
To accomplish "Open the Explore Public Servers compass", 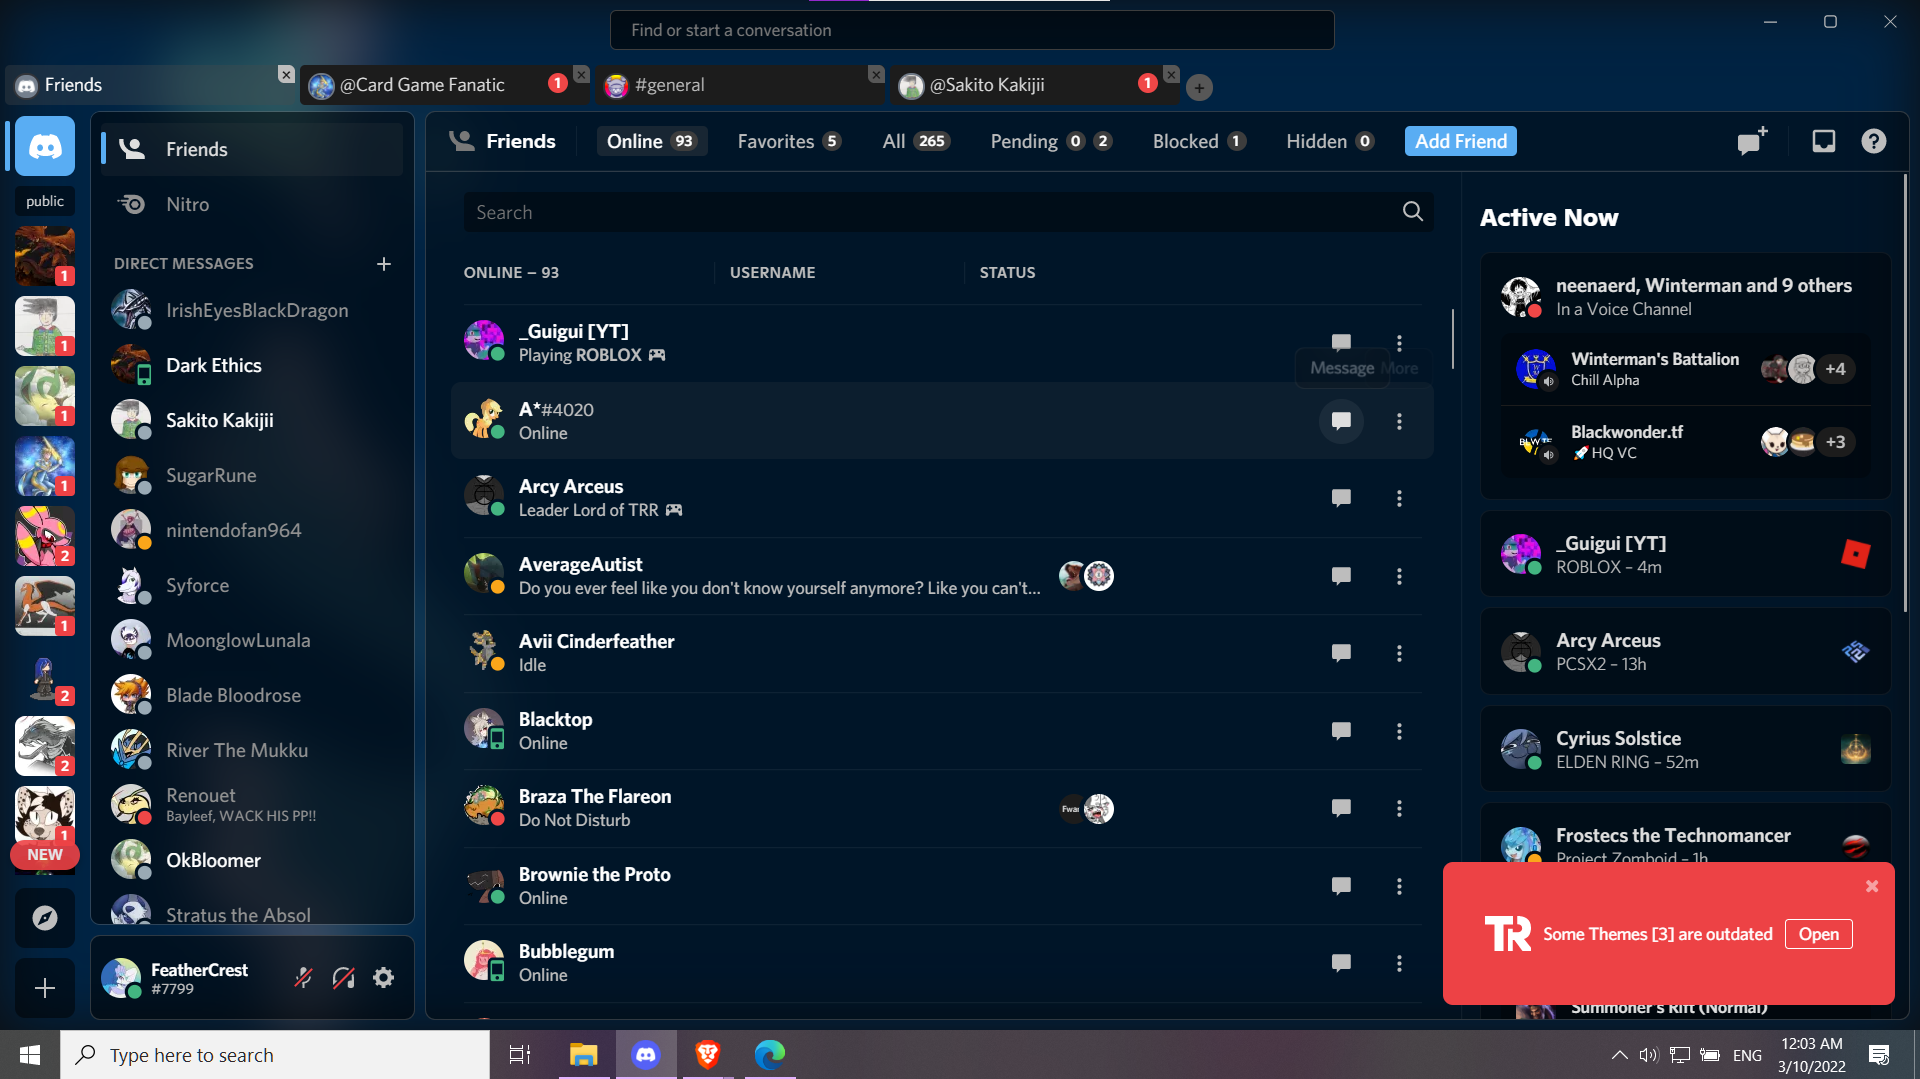I will (x=44, y=917).
